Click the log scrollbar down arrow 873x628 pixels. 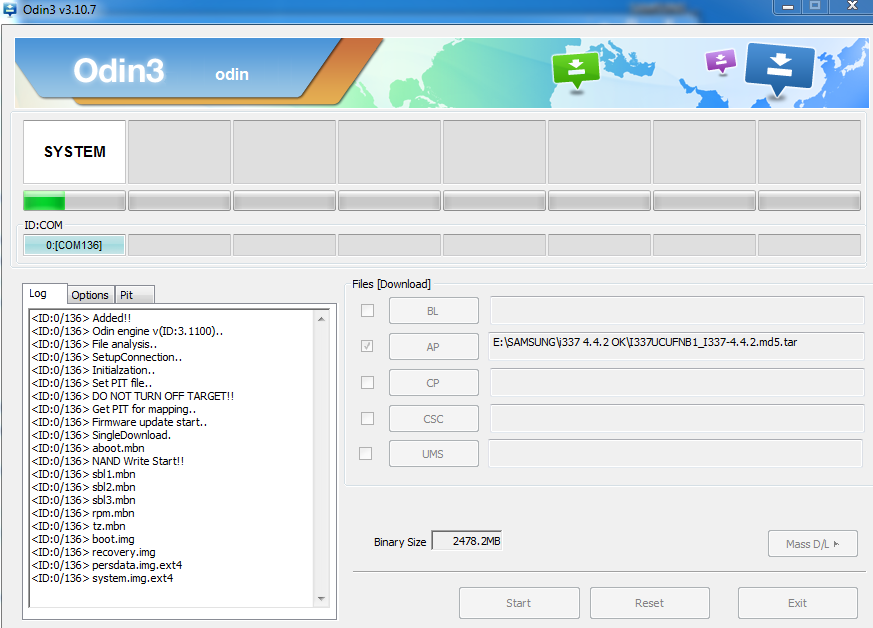pos(321,599)
